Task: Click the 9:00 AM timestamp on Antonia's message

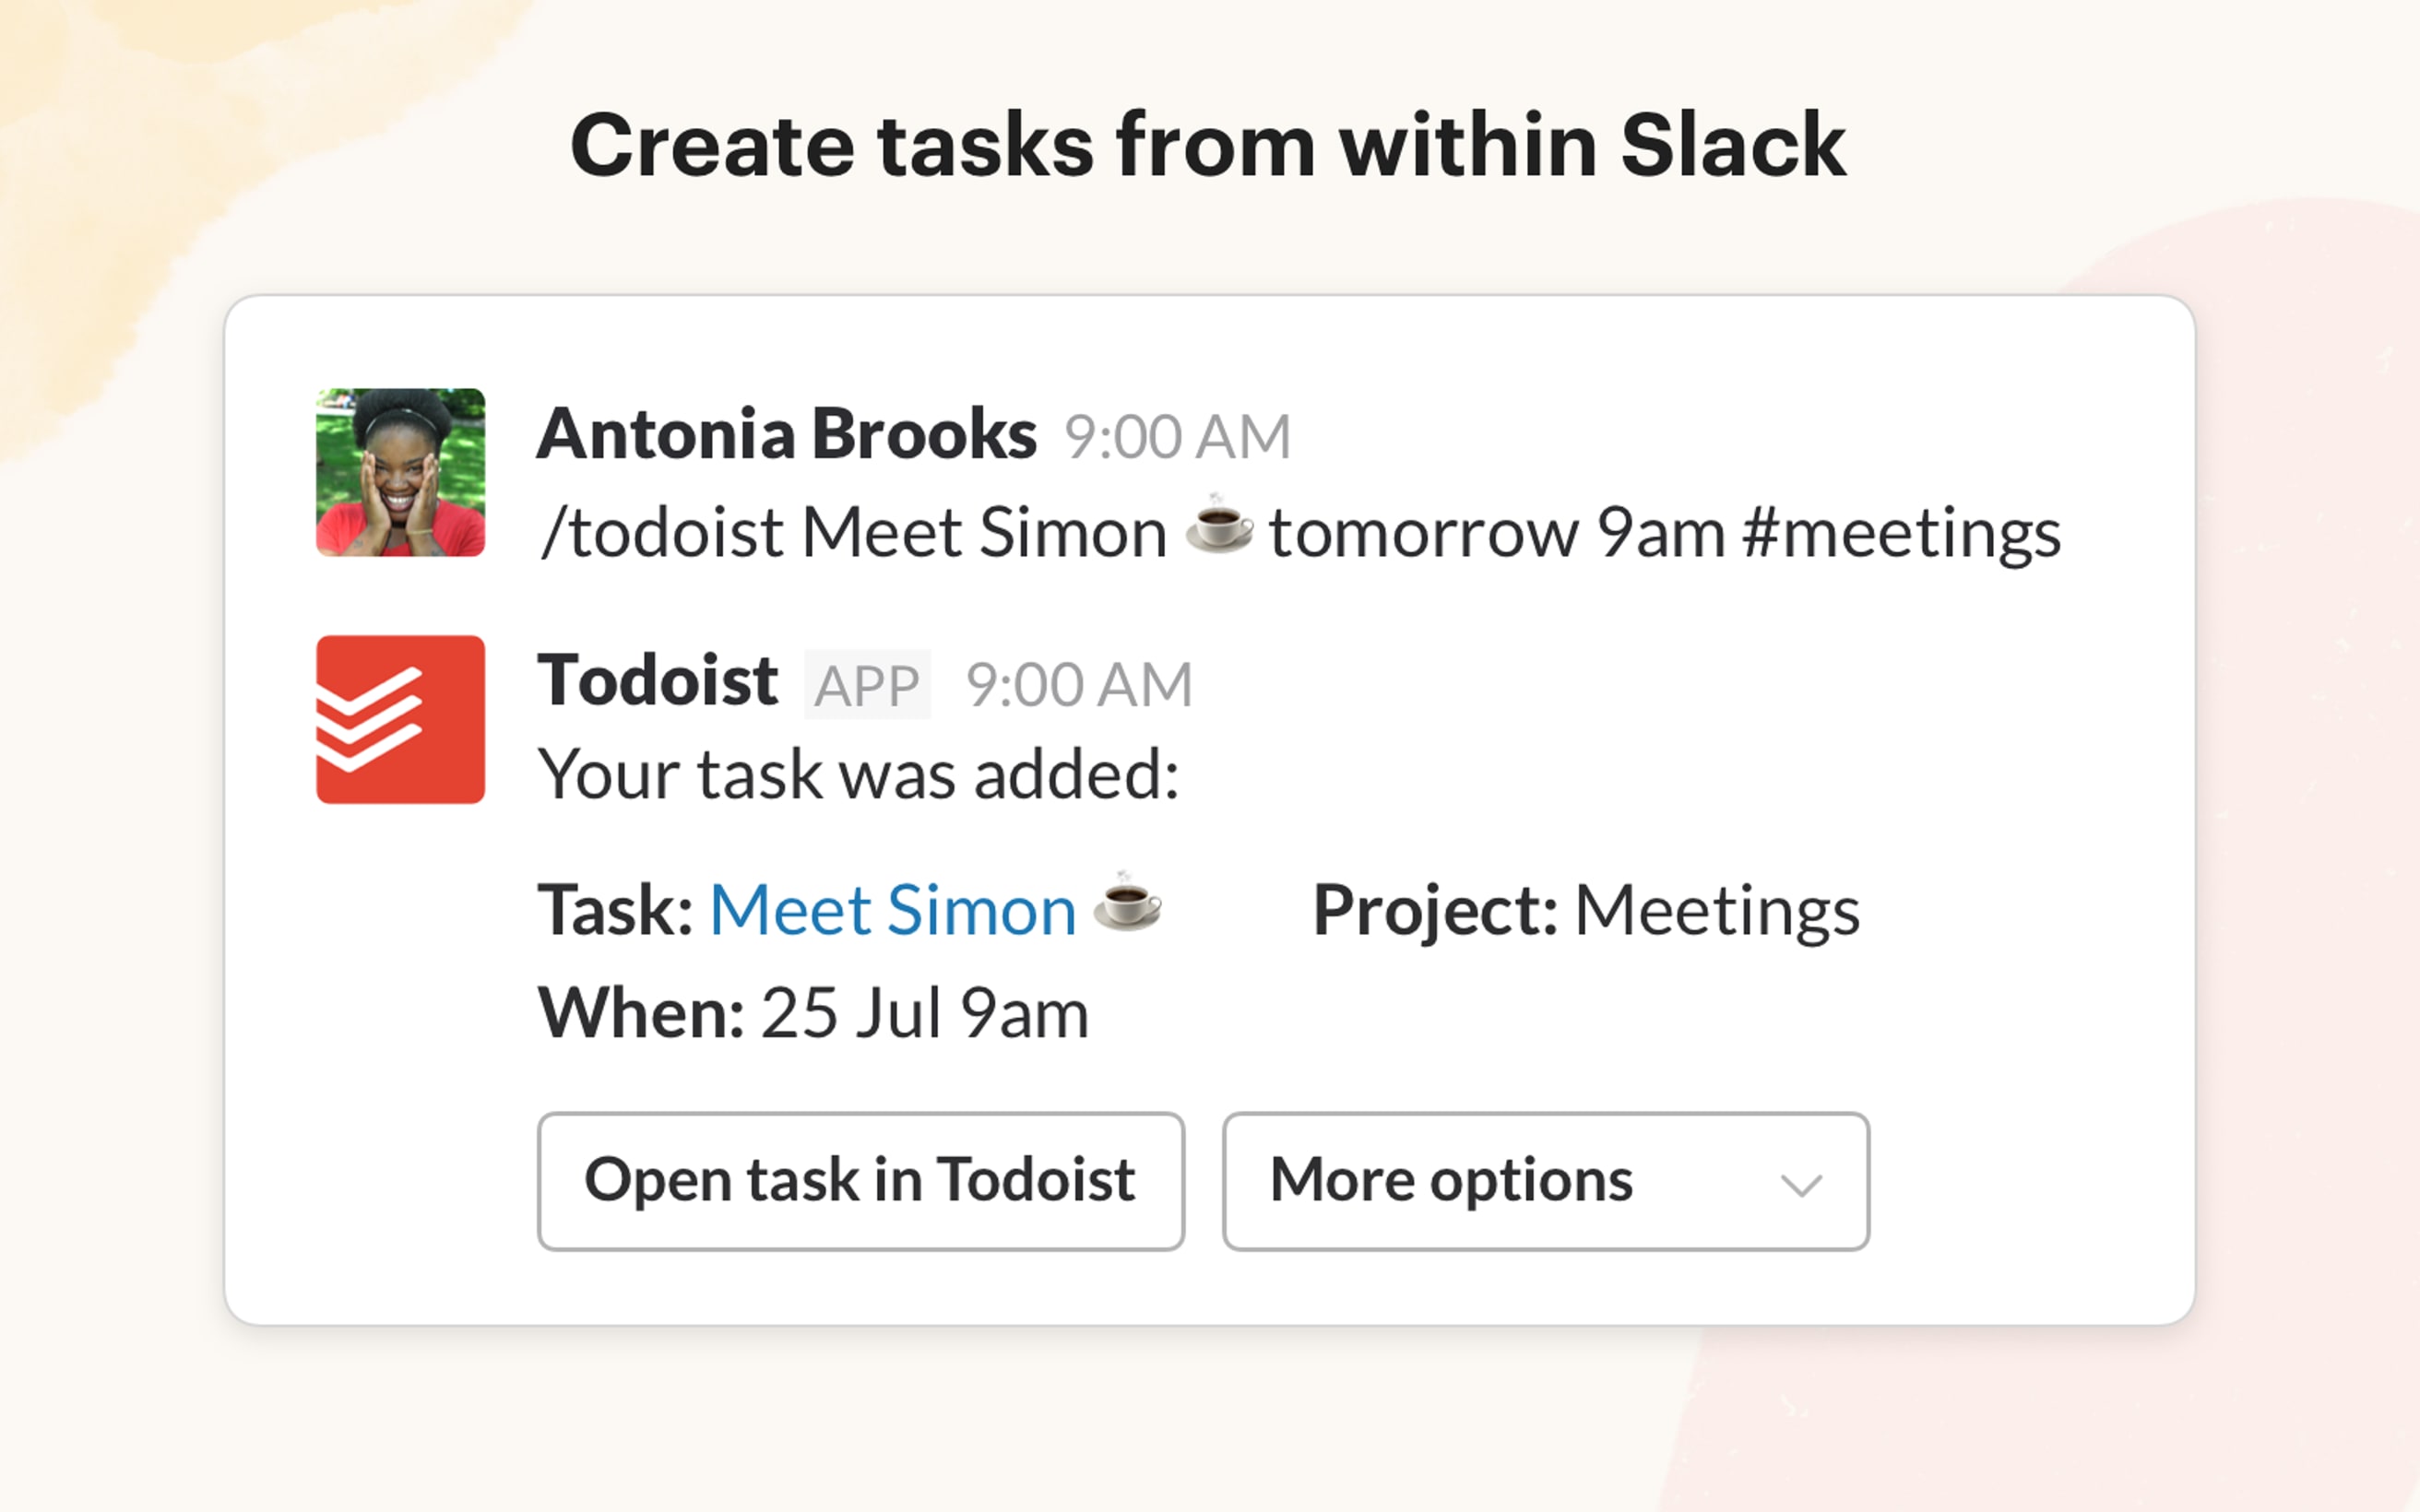Action: pyautogui.click(x=1175, y=434)
